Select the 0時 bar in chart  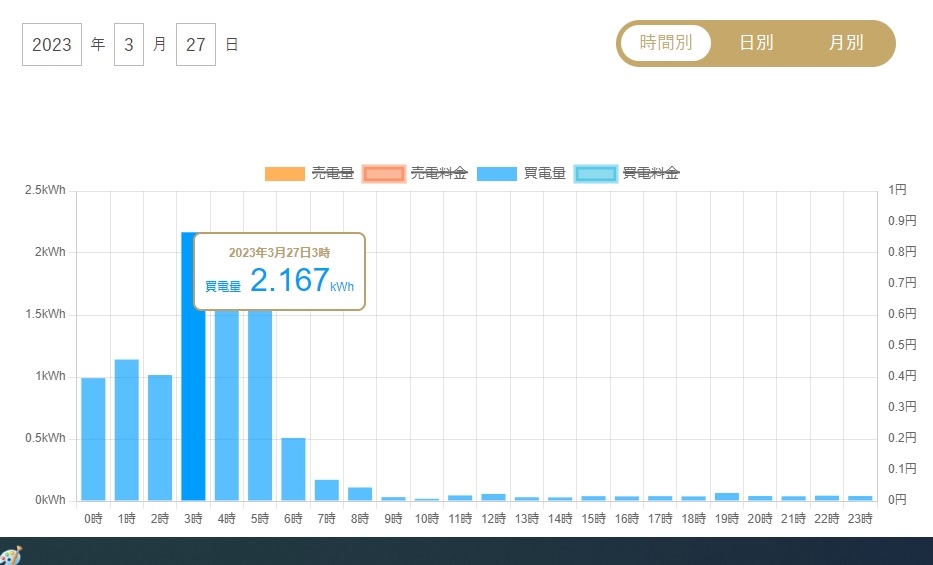point(93,439)
